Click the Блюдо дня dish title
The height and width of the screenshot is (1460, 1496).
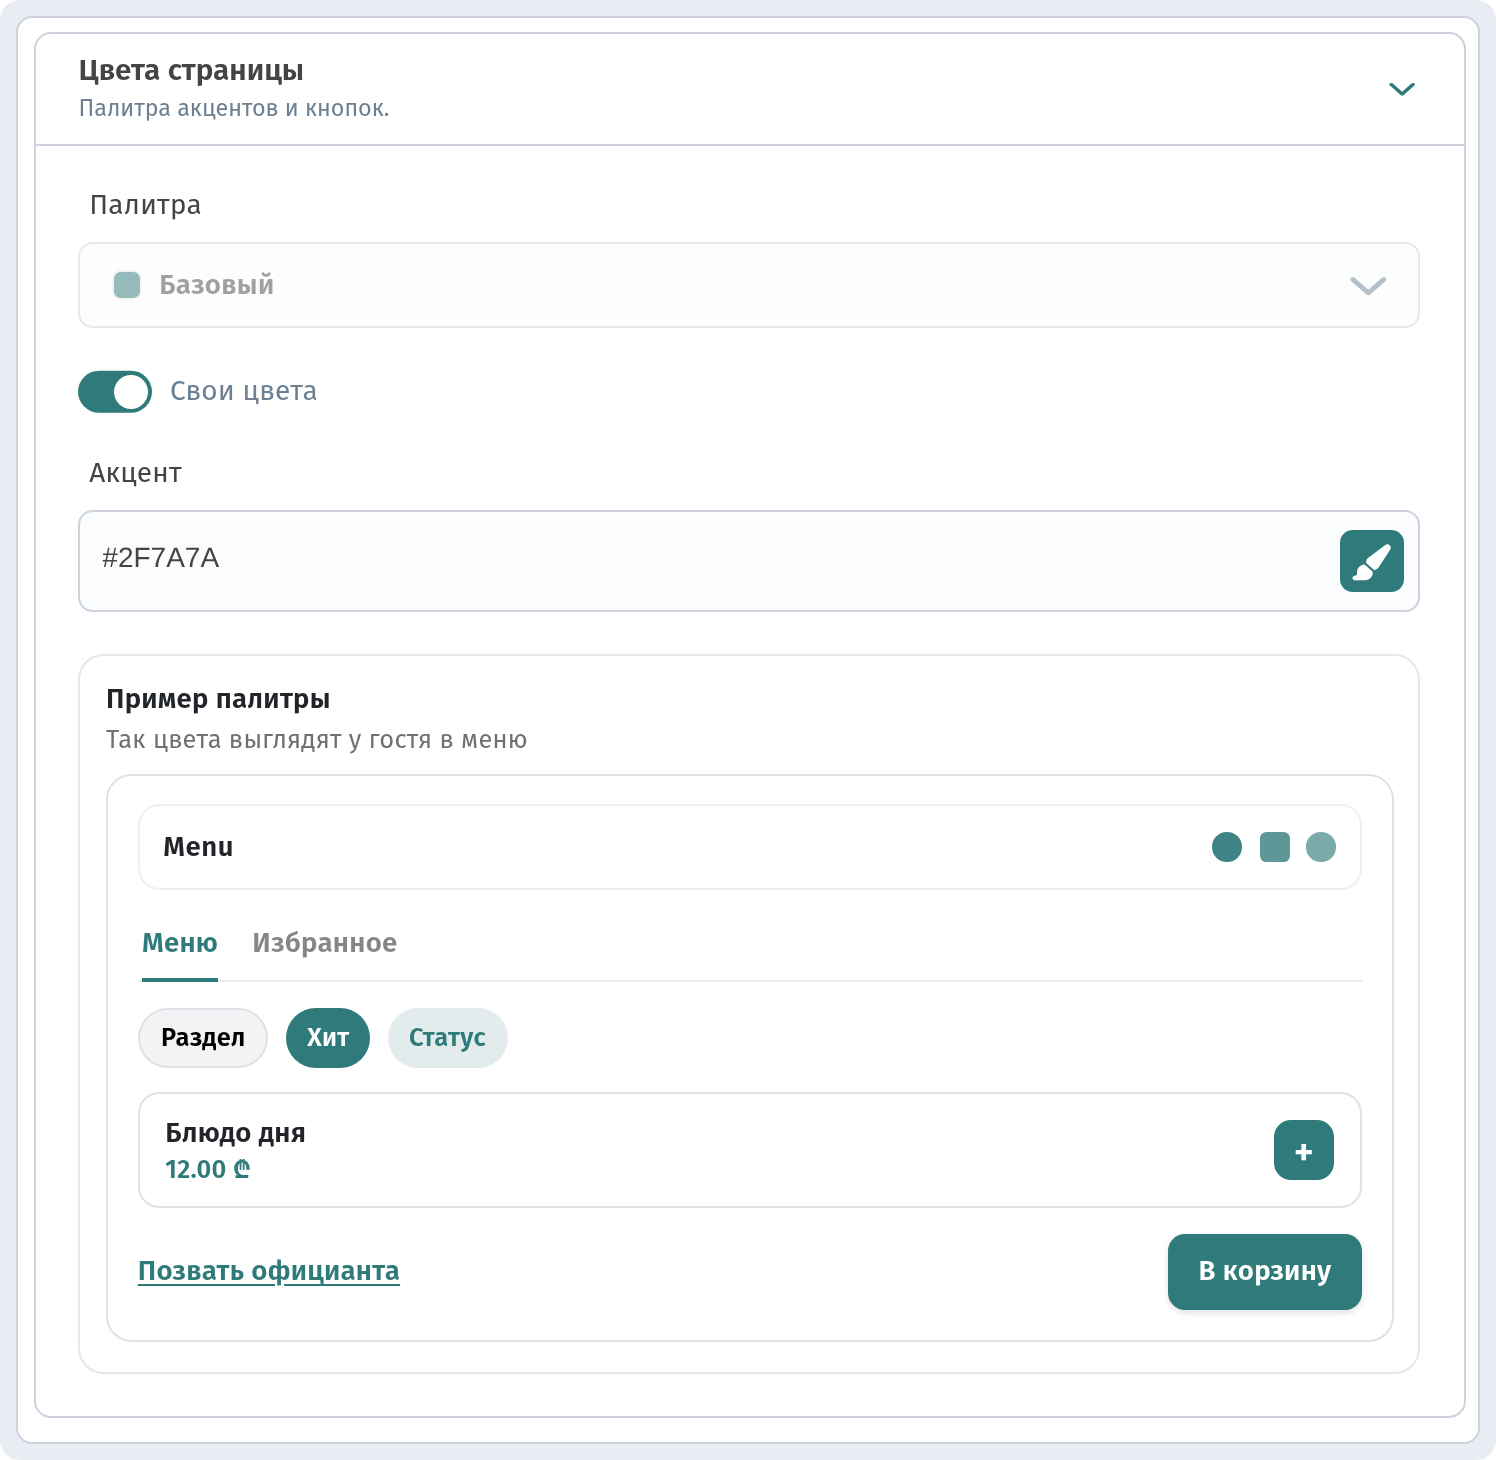coord(235,1133)
